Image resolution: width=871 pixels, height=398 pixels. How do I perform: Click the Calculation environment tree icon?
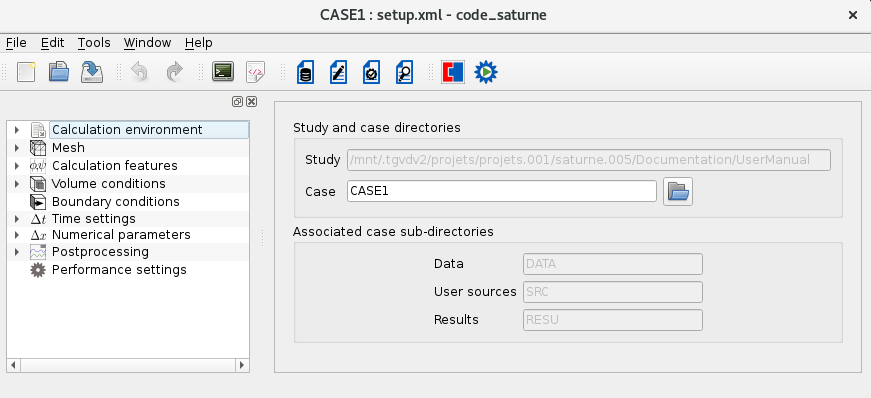[38, 130]
